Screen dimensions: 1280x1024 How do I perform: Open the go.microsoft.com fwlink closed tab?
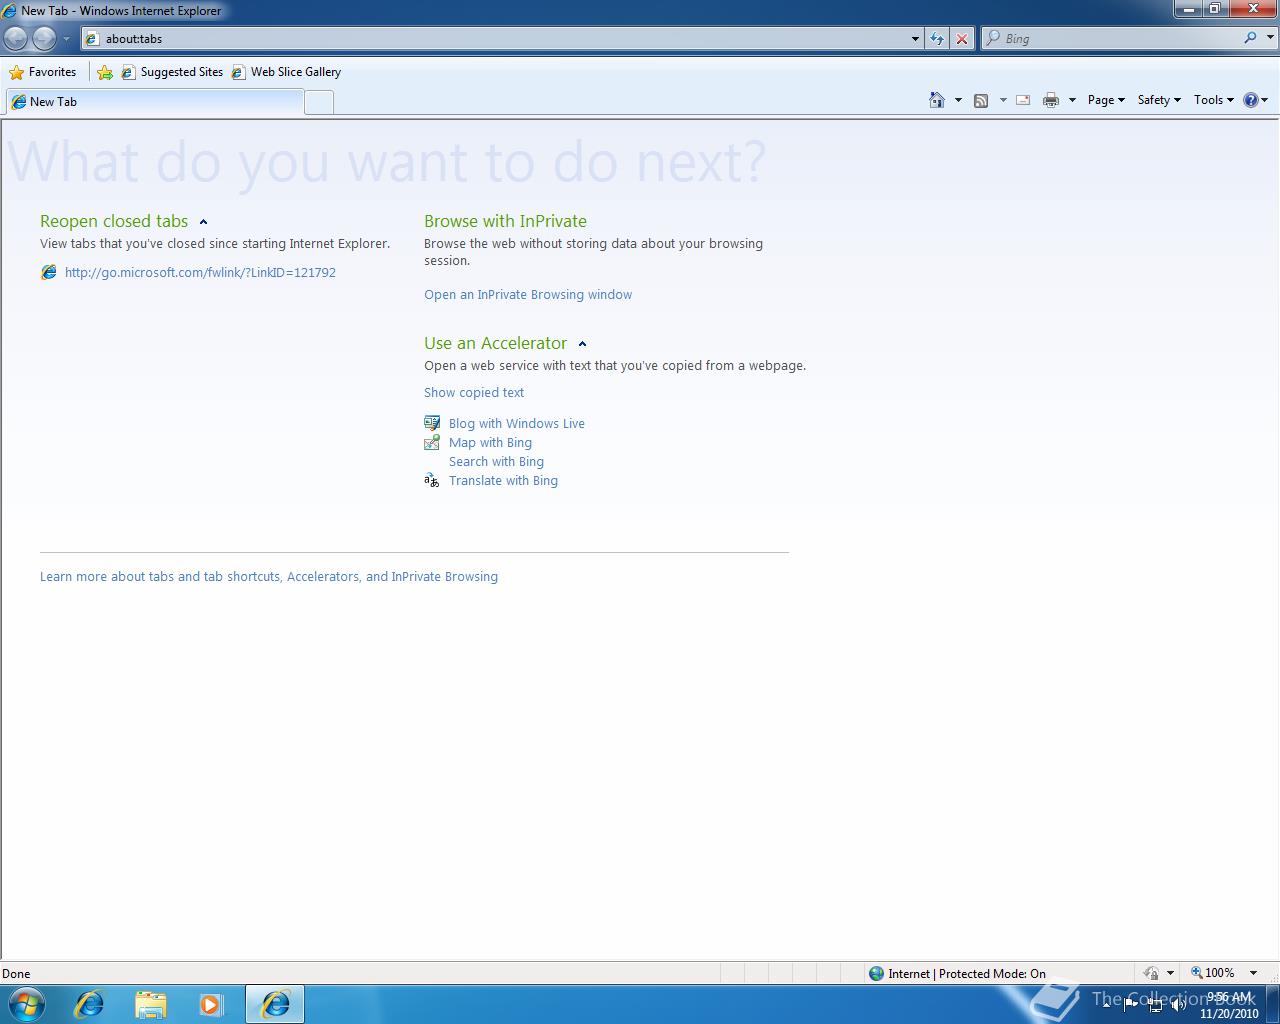(200, 272)
